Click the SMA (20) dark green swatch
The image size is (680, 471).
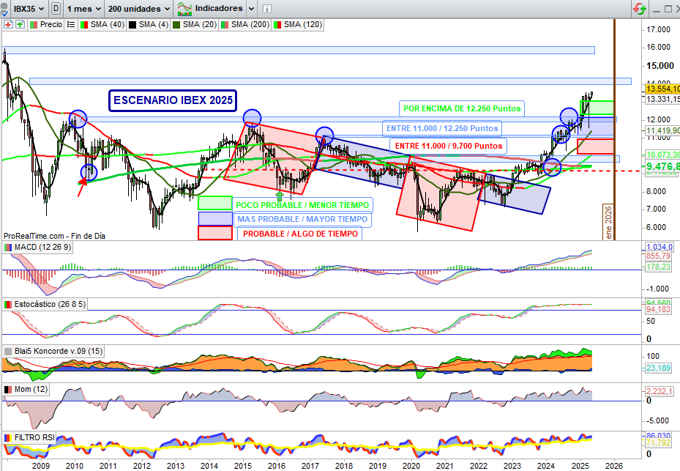tap(177, 25)
